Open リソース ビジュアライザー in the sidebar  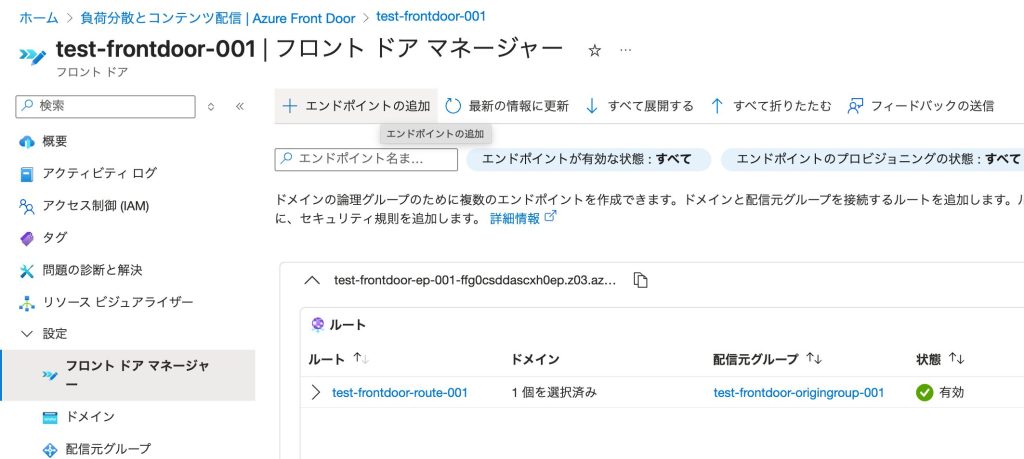117,302
